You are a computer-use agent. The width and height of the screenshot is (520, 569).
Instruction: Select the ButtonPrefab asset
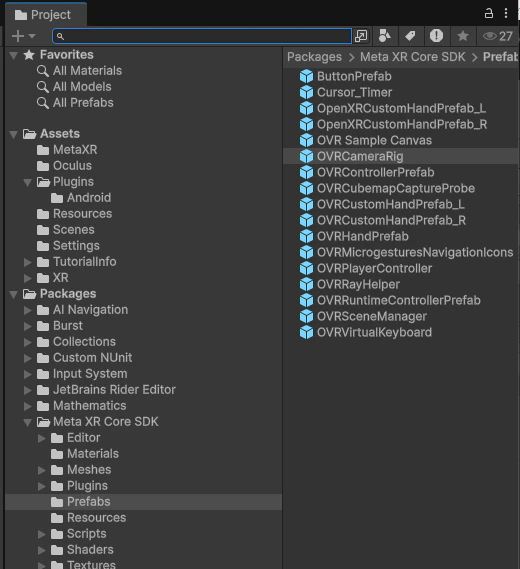345,77
